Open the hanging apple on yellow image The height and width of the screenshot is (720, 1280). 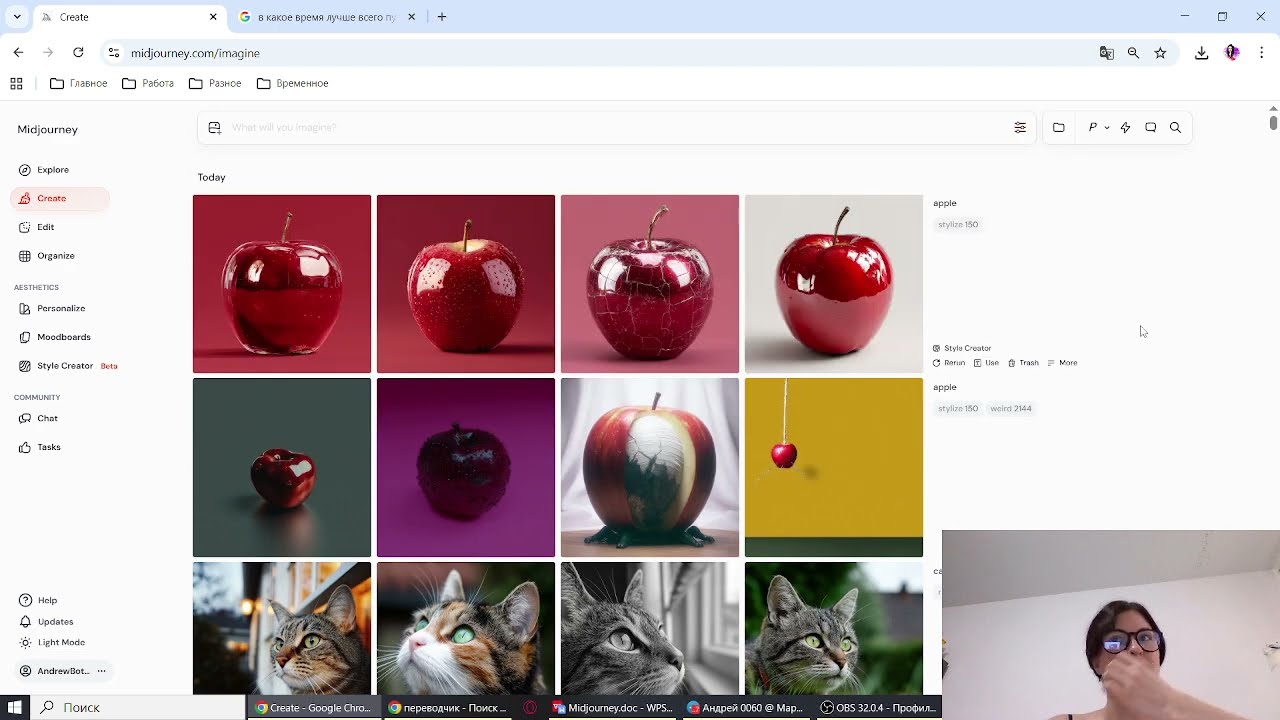point(834,467)
